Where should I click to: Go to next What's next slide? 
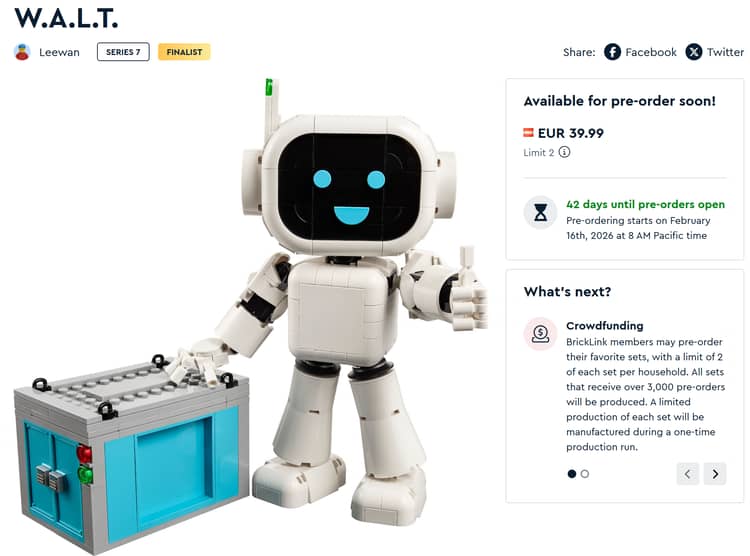point(715,474)
